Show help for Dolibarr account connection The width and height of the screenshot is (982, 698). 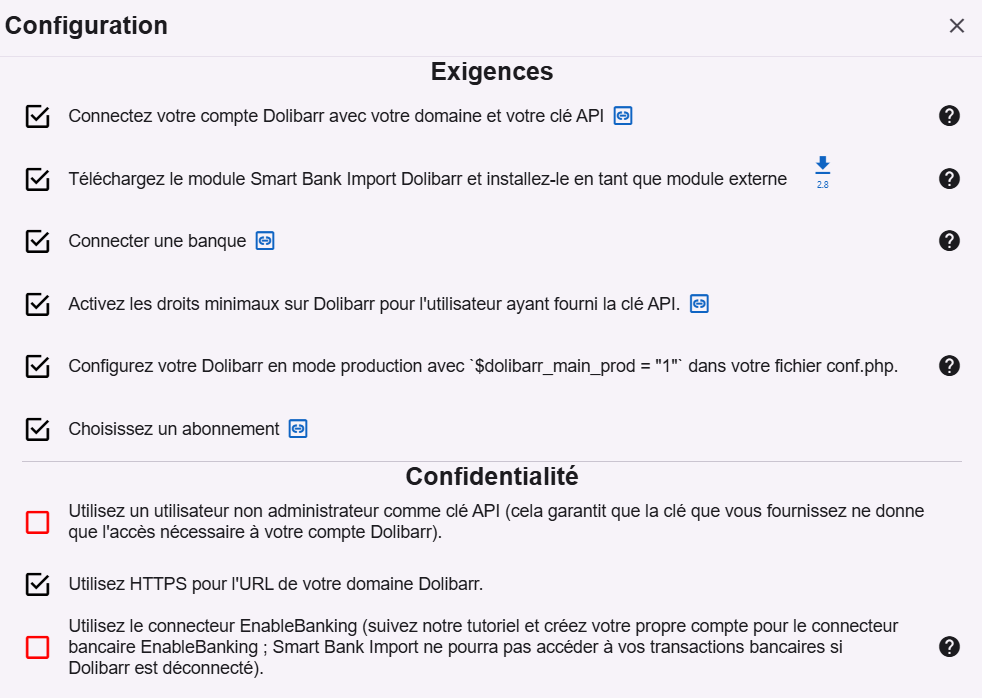coord(950,116)
